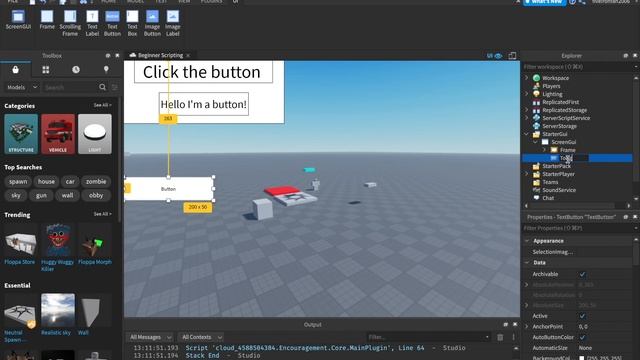Open the Output panel kebab menu

tap(513, 337)
